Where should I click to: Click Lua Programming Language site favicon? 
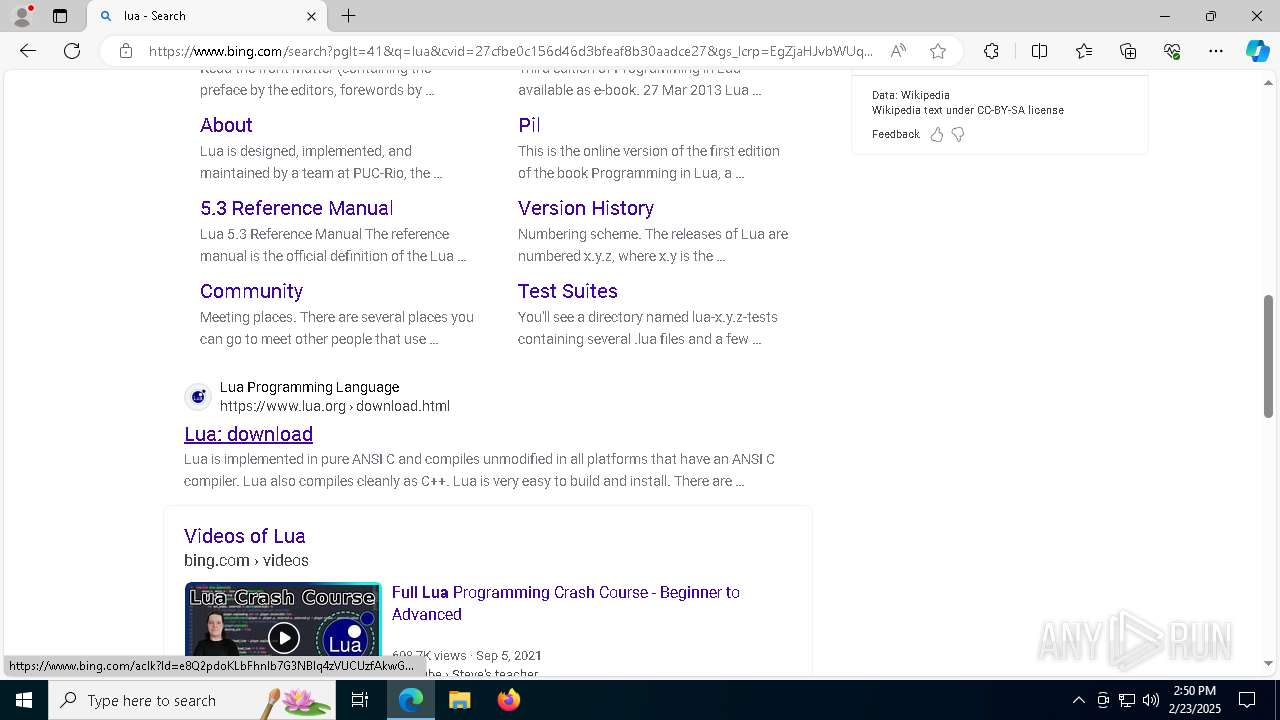pos(198,397)
